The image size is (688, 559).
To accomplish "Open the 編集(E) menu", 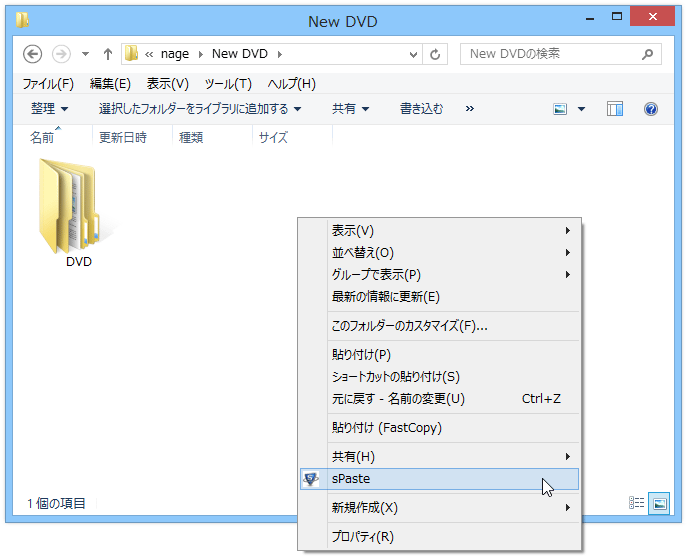I will [x=110, y=83].
